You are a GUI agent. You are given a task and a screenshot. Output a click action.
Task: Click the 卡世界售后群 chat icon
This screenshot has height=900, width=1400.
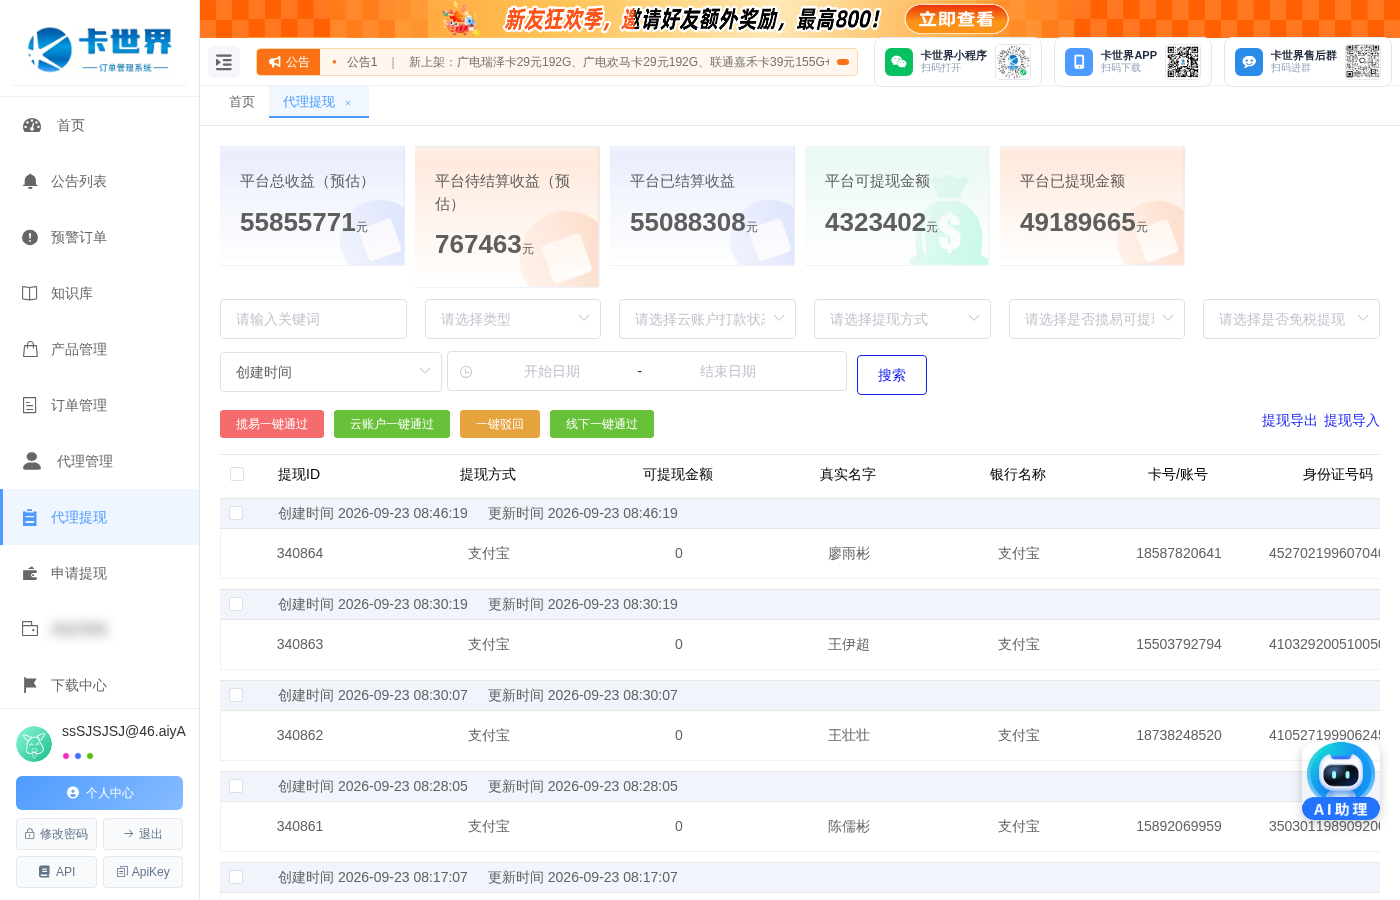1249,62
